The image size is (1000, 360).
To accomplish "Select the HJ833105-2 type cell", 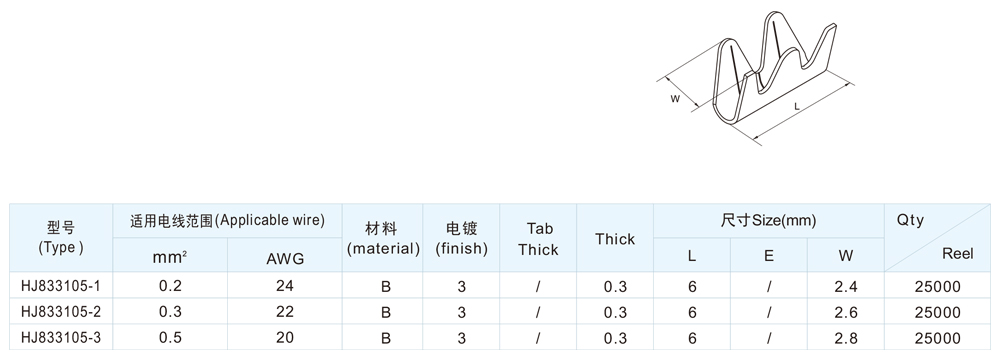I will tap(61, 311).
